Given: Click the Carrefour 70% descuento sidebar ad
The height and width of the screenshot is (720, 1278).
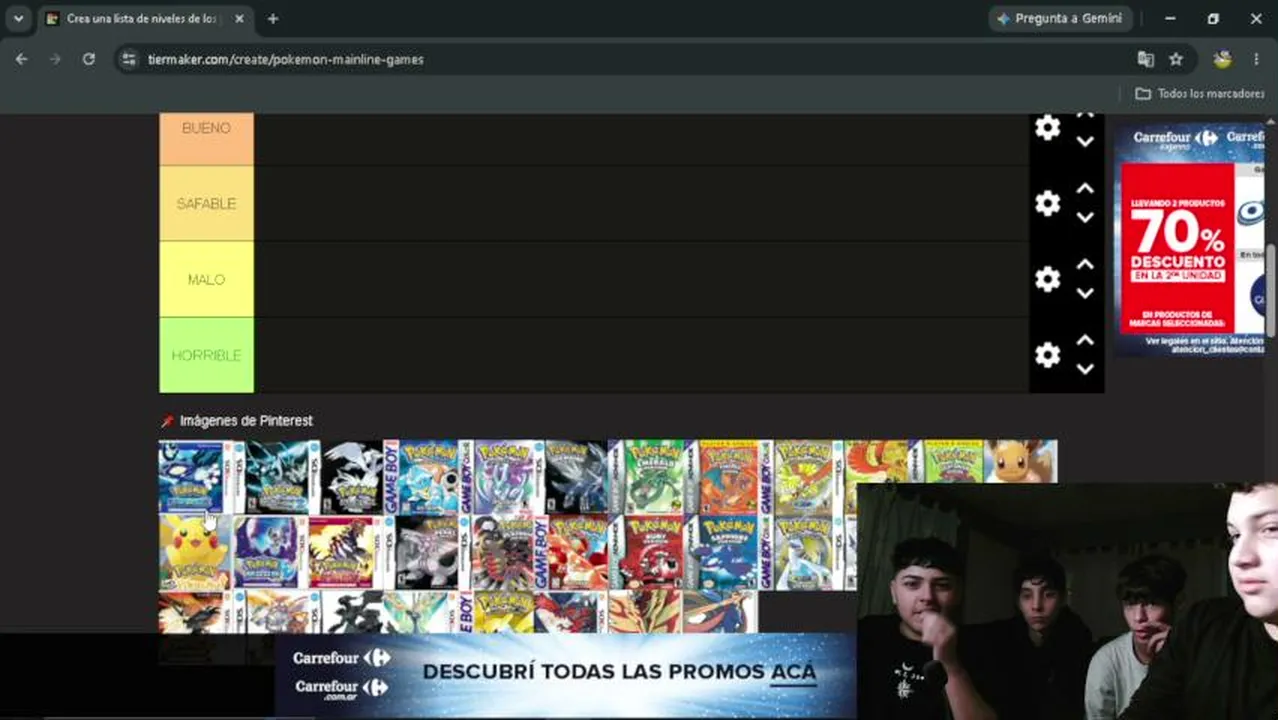Looking at the screenshot, I should (x=1189, y=241).
